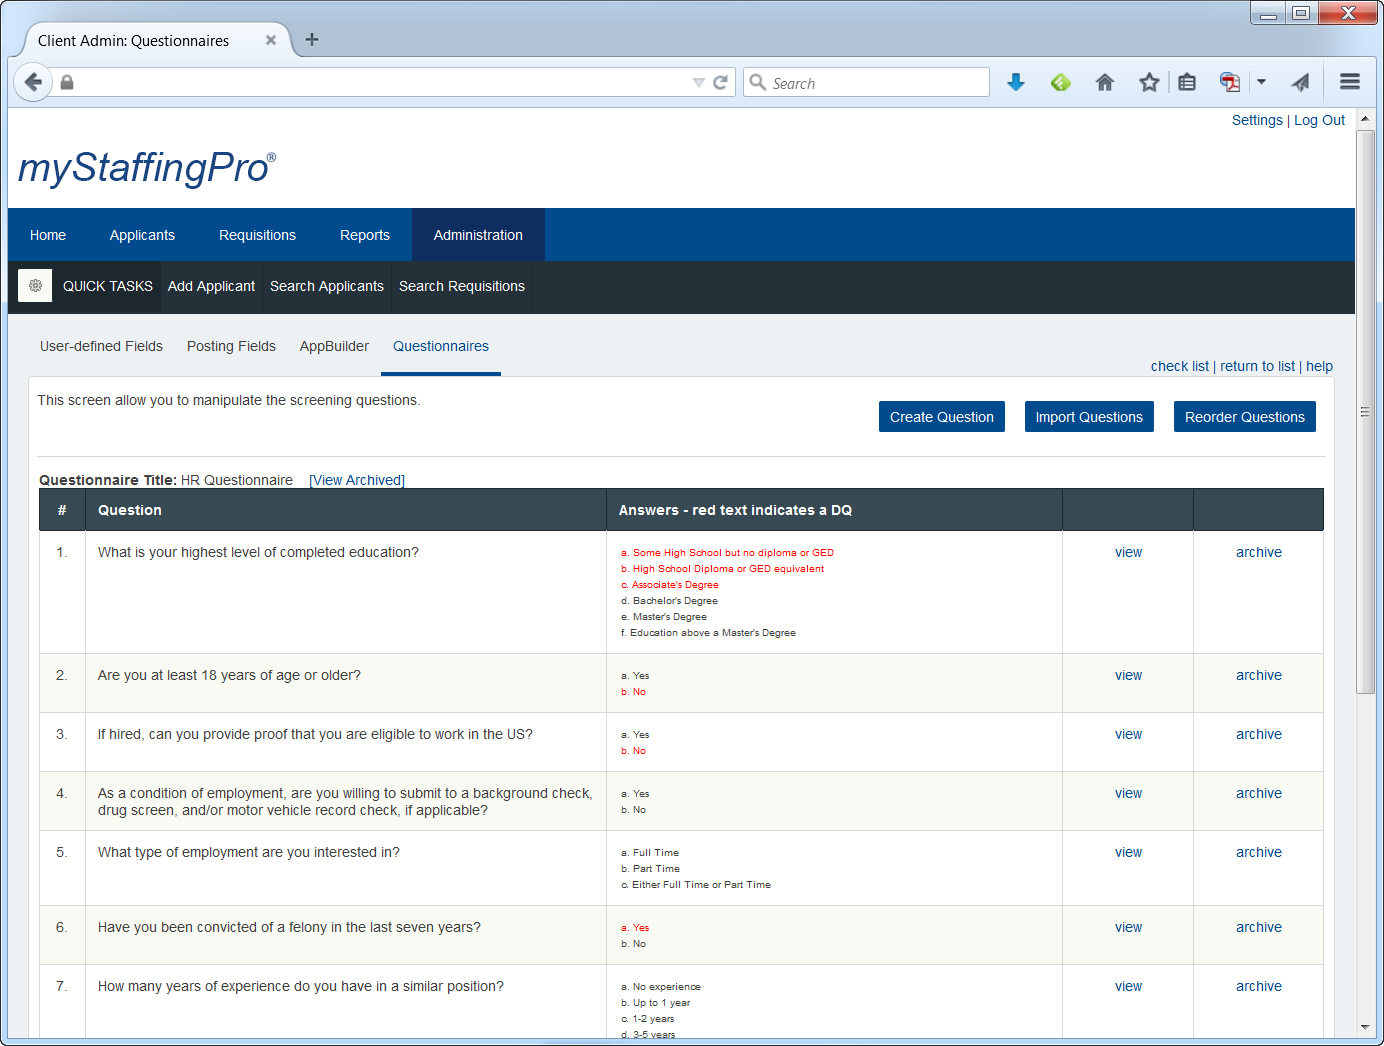Screen dimensions: 1384x1046
Task: Click the reading list clipboard icon
Action: (1187, 82)
